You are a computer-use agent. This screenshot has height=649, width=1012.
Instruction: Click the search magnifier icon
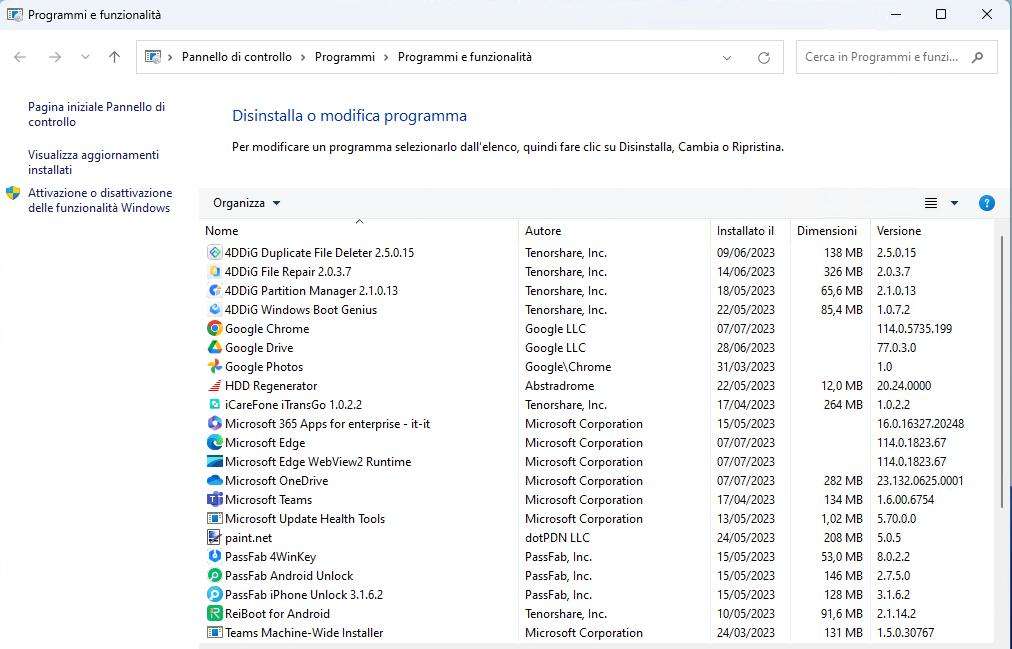tap(978, 57)
